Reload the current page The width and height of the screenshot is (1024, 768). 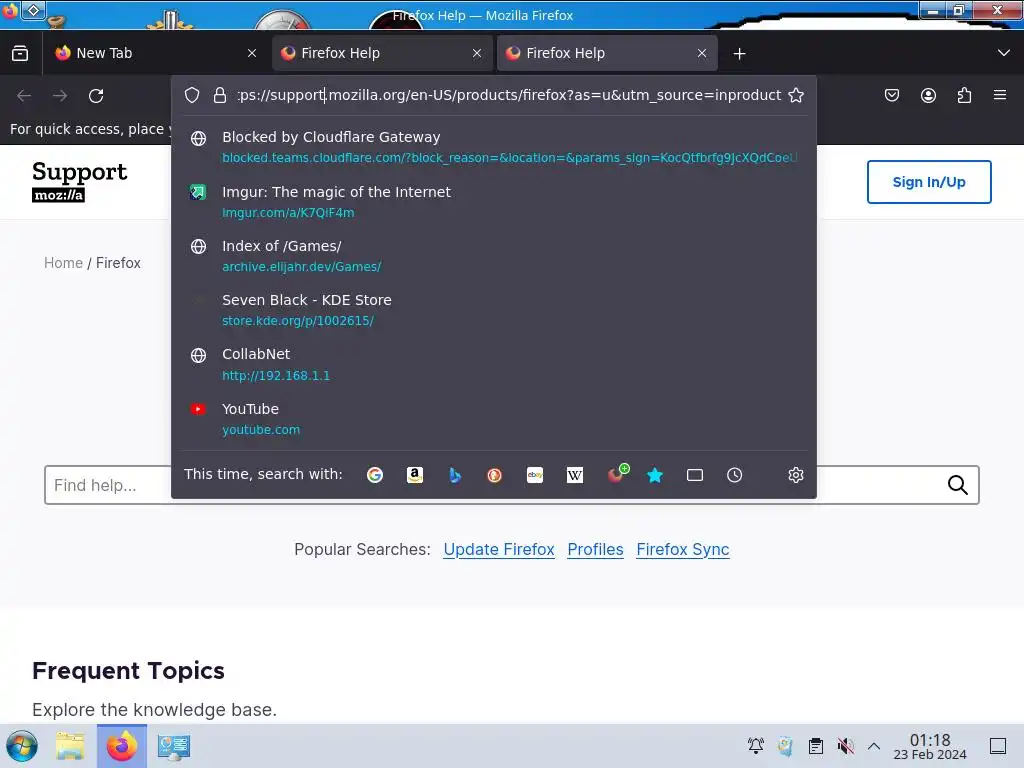point(96,96)
